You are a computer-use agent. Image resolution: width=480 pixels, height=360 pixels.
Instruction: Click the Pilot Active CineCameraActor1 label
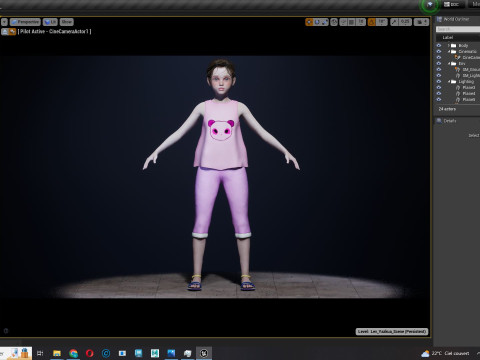[x=54, y=32]
